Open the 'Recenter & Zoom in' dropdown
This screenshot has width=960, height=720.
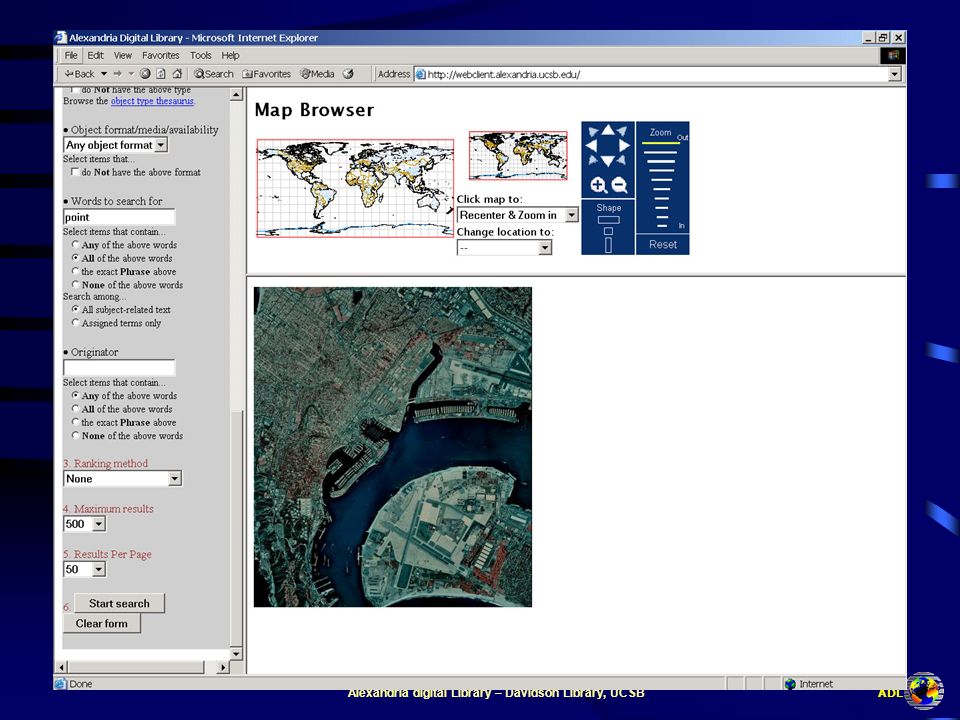pyautogui.click(x=517, y=215)
